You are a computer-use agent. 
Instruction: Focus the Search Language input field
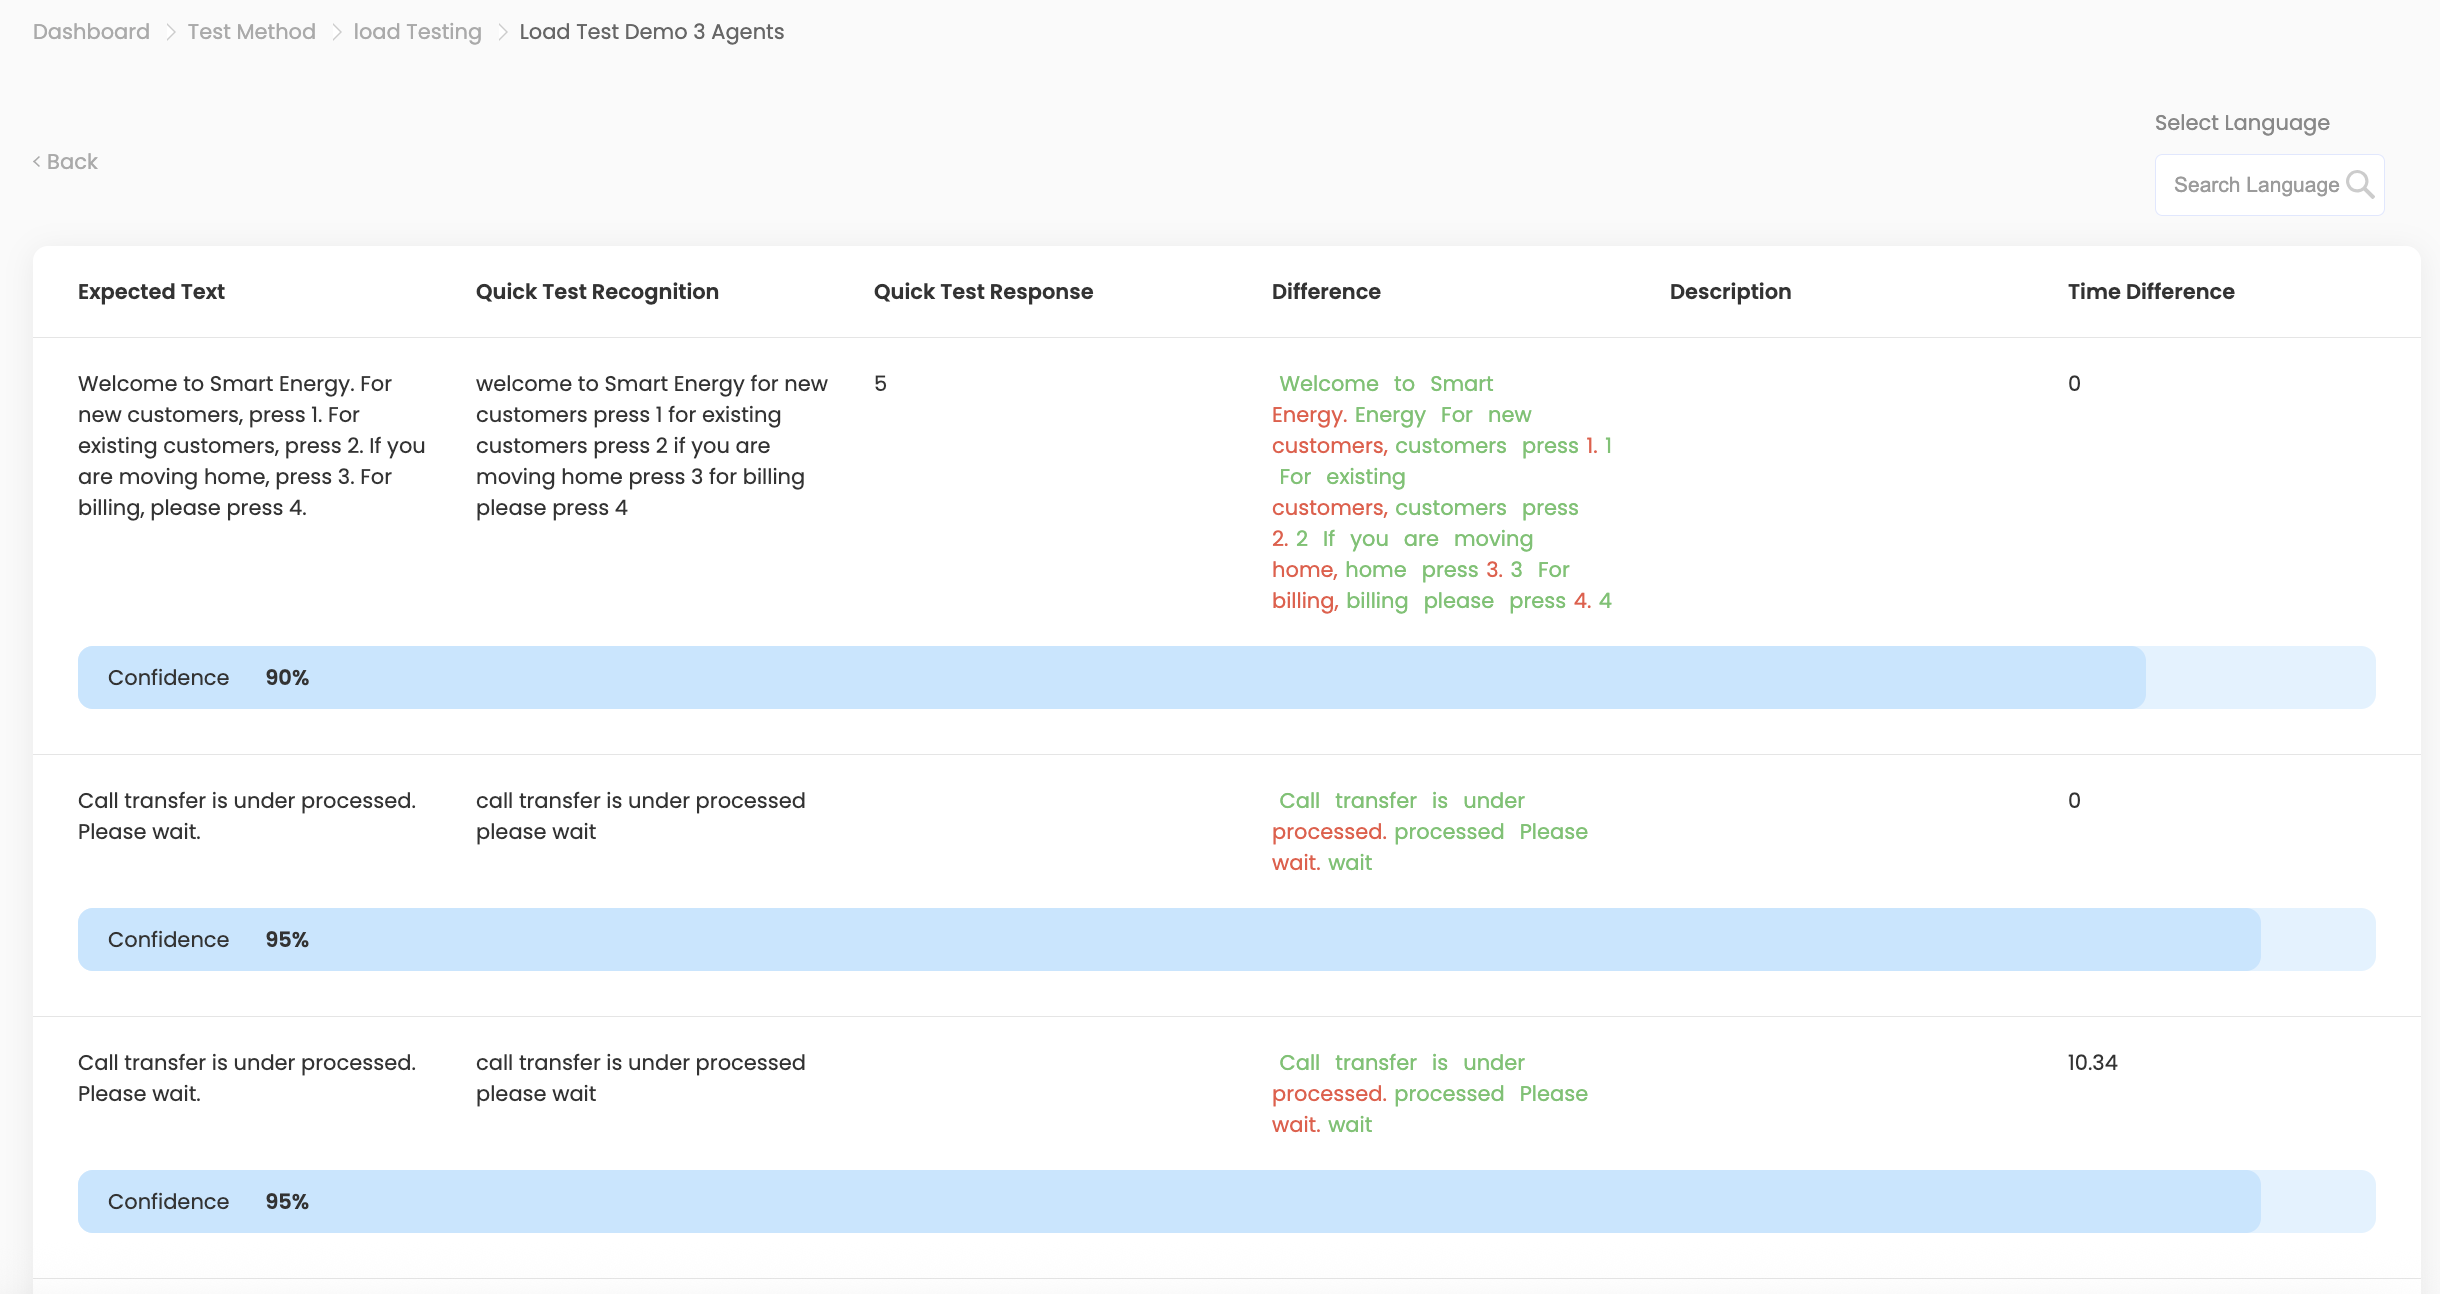pyautogui.click(x=2255, y=185)
